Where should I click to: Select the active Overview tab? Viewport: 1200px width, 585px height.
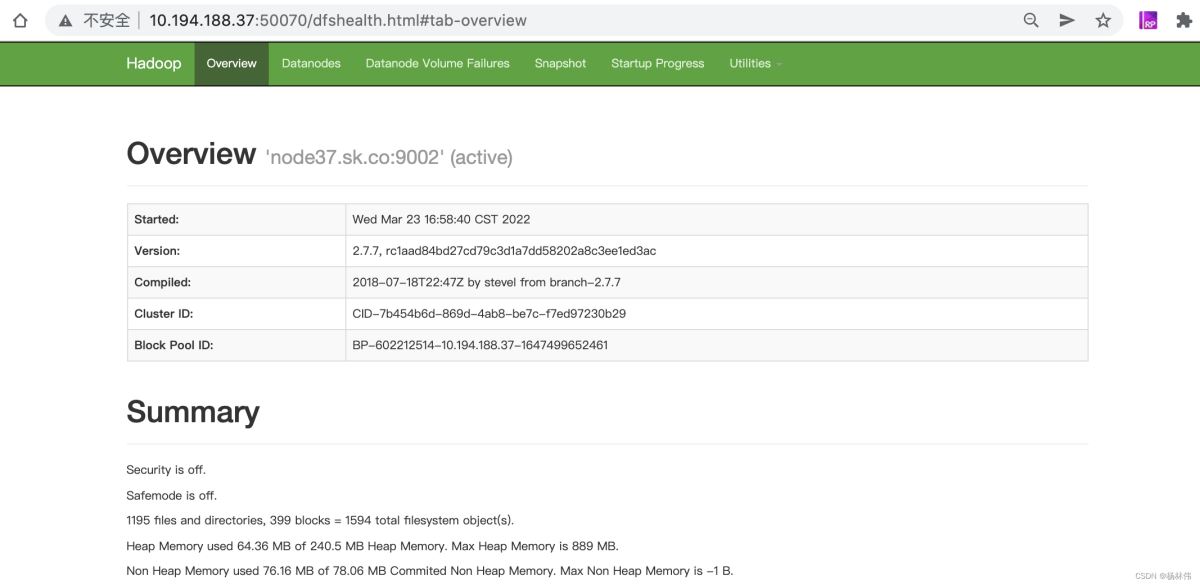click(231, 63)
